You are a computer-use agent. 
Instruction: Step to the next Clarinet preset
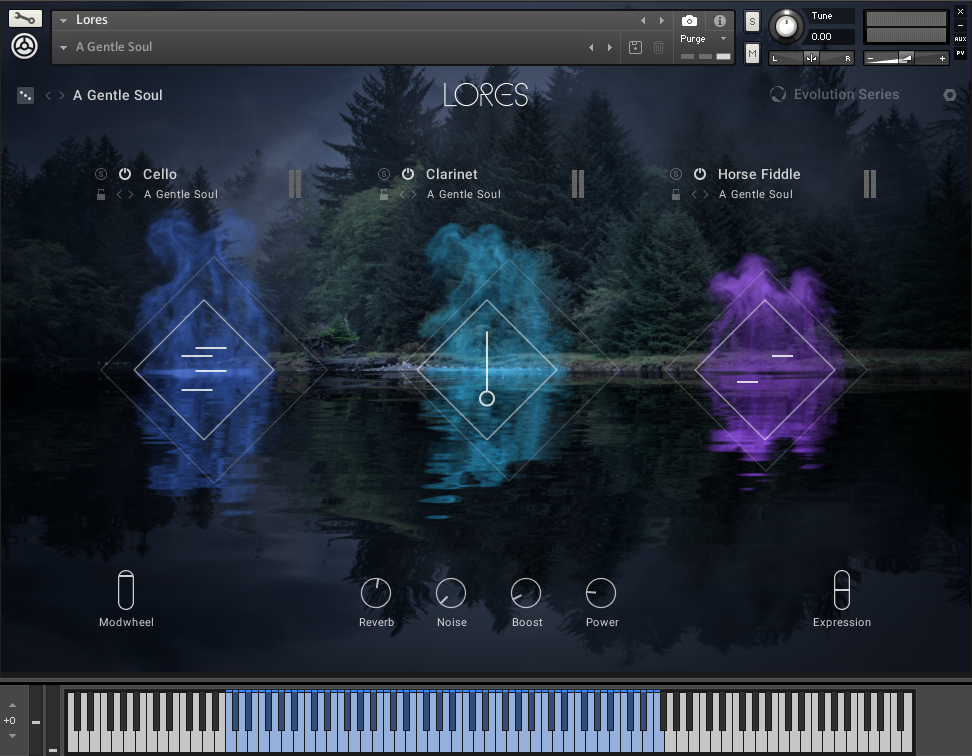tap(413, 195)
